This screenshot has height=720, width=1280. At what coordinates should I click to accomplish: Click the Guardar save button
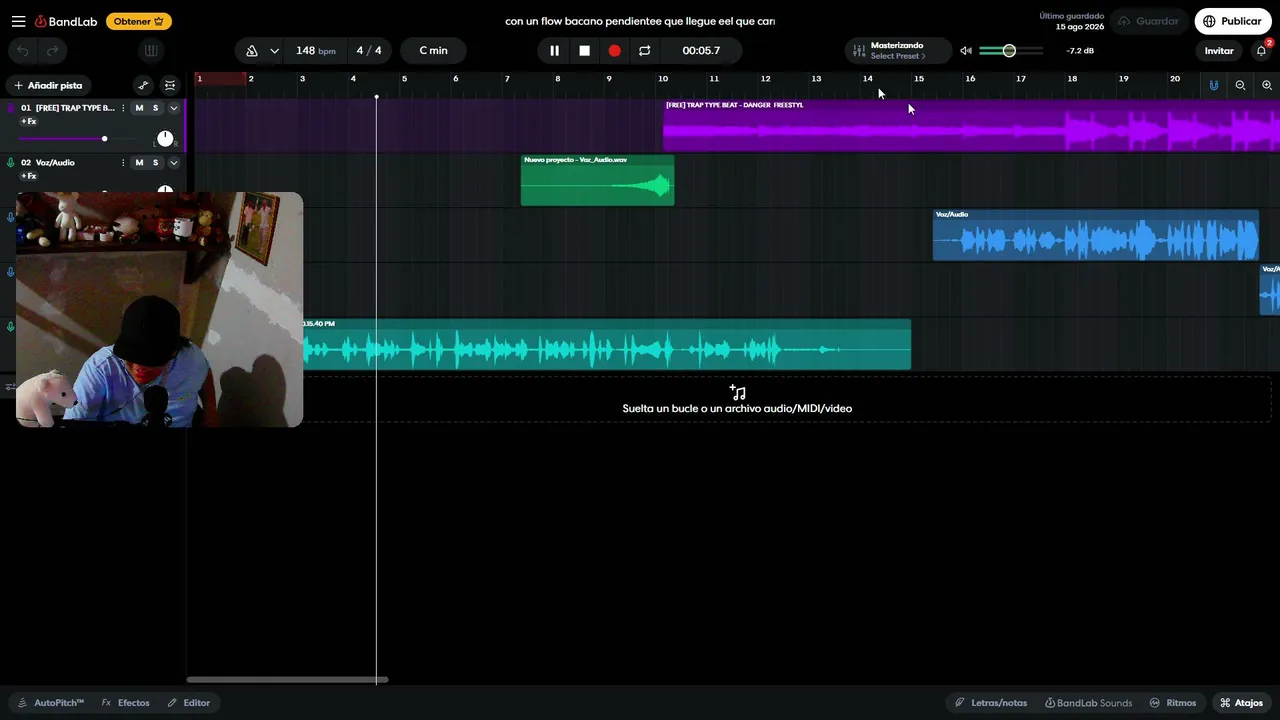coord(1150,21)
